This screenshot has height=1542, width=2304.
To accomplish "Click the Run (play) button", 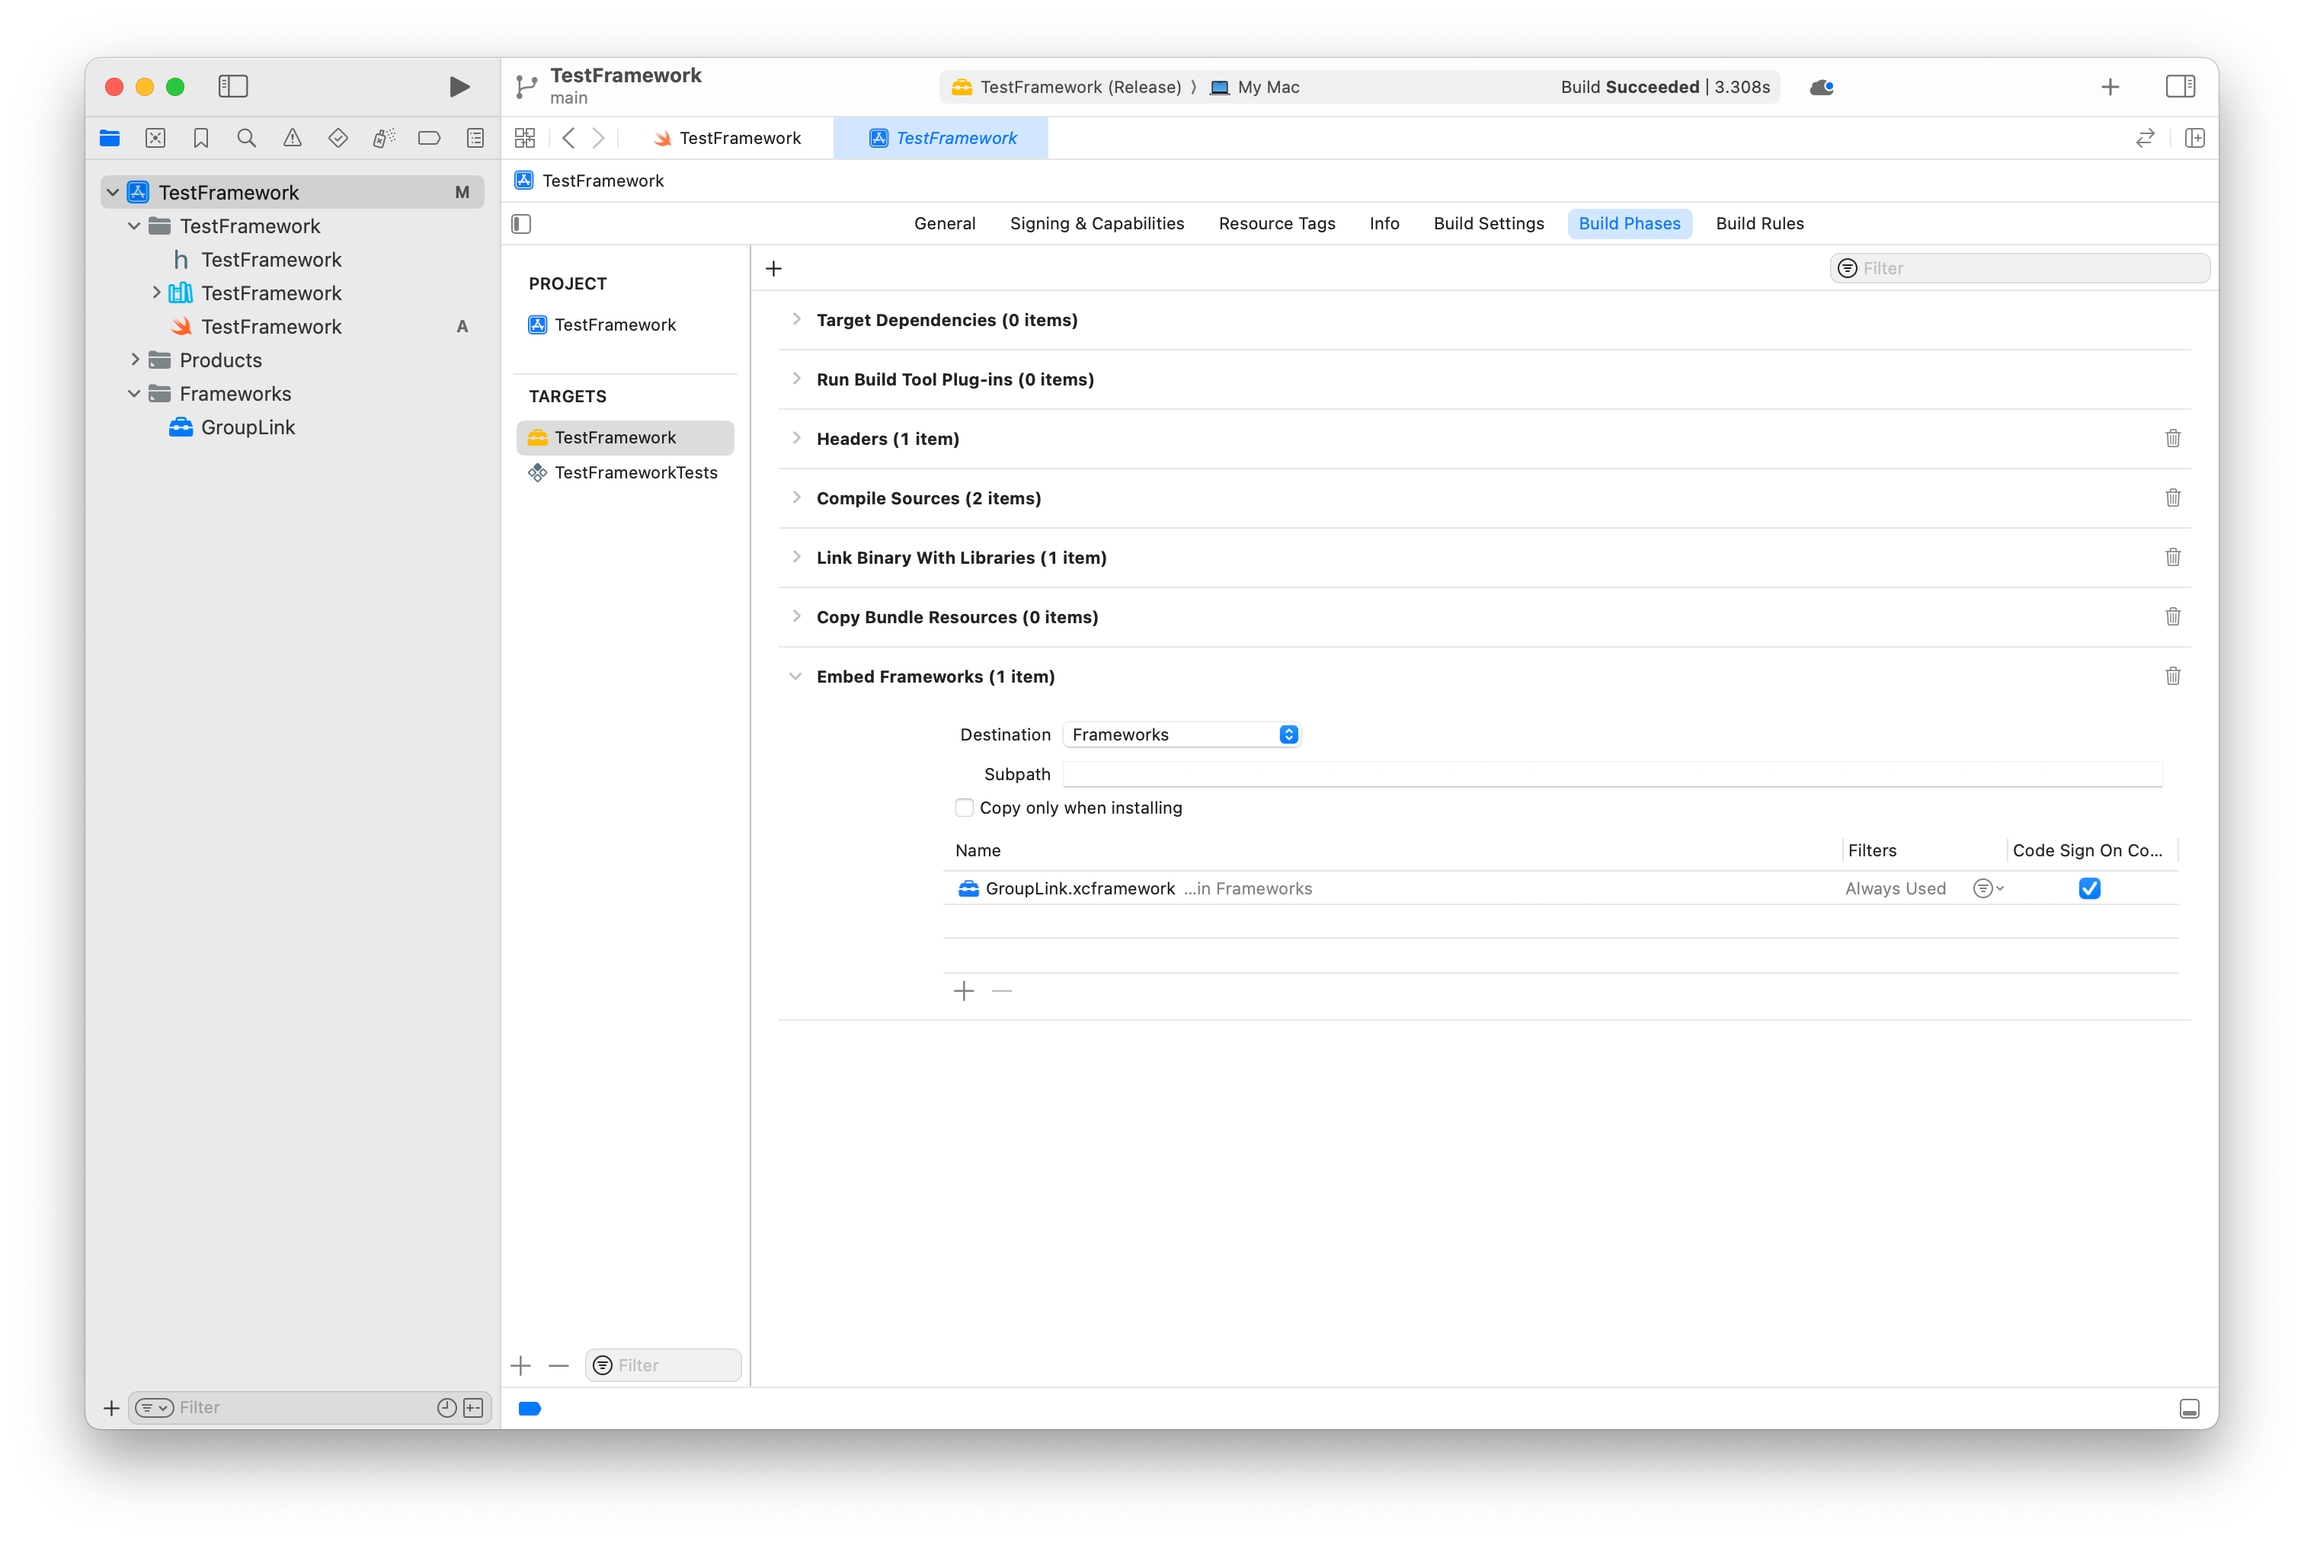I will coord(459,87).
